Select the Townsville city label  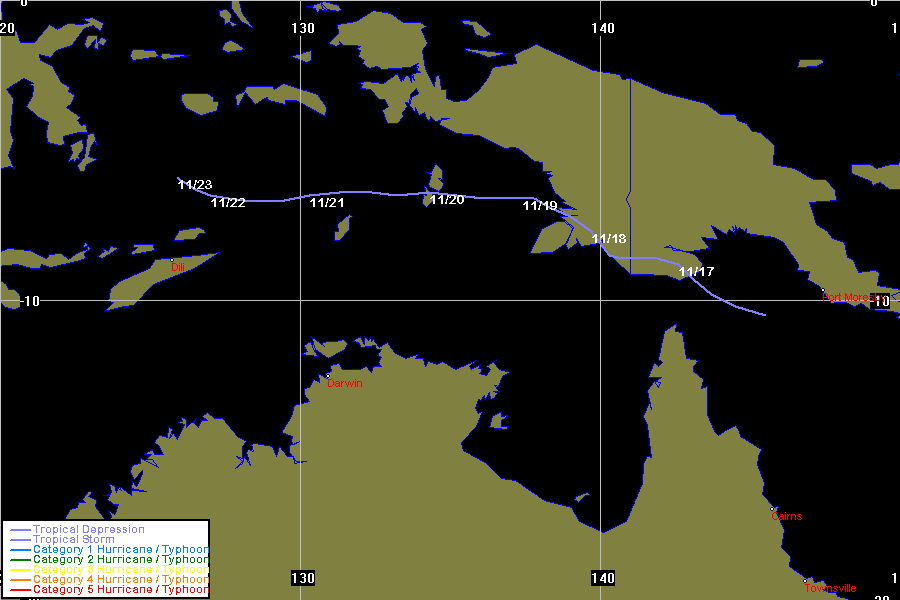tap(832, 588)
